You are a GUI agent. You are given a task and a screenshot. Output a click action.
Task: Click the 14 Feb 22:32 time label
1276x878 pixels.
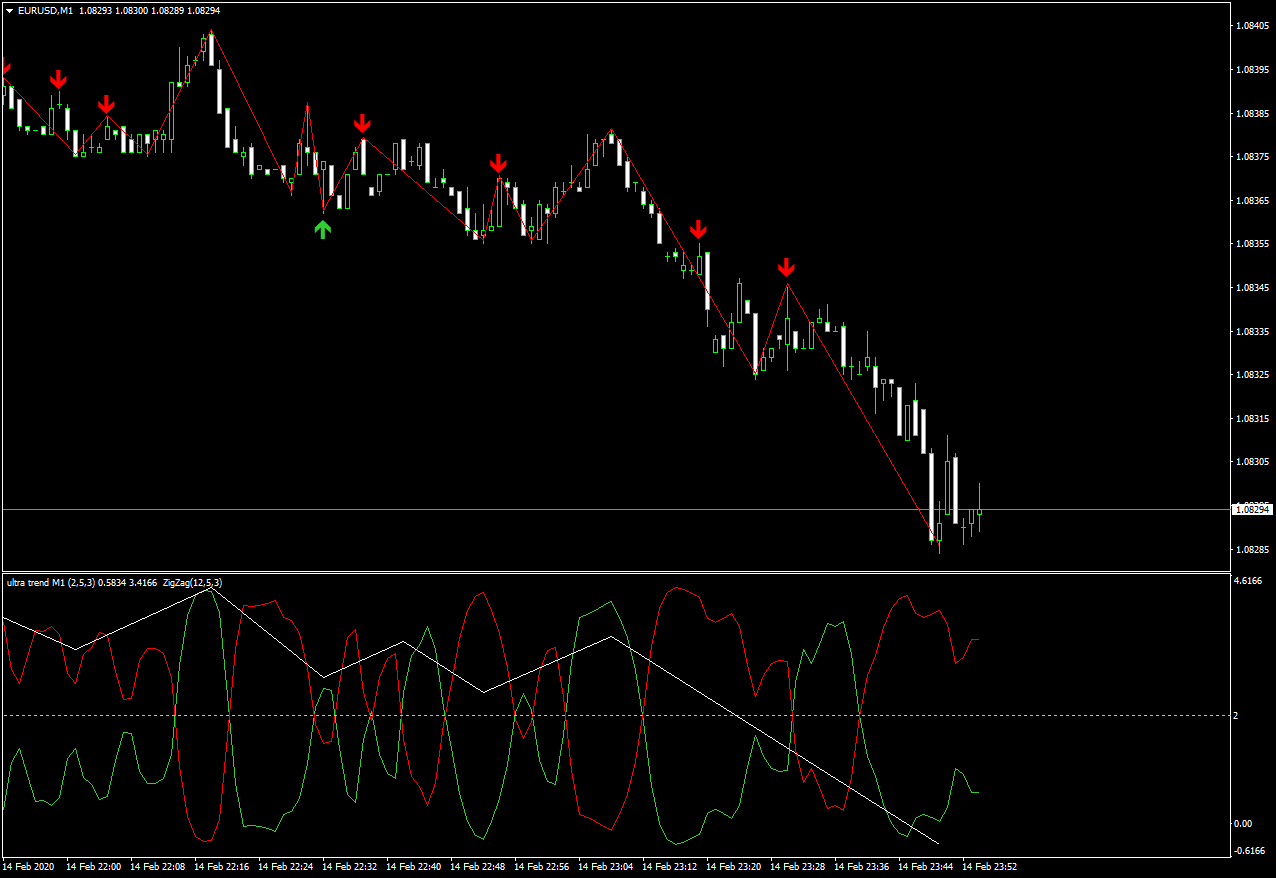coord(349,867)
